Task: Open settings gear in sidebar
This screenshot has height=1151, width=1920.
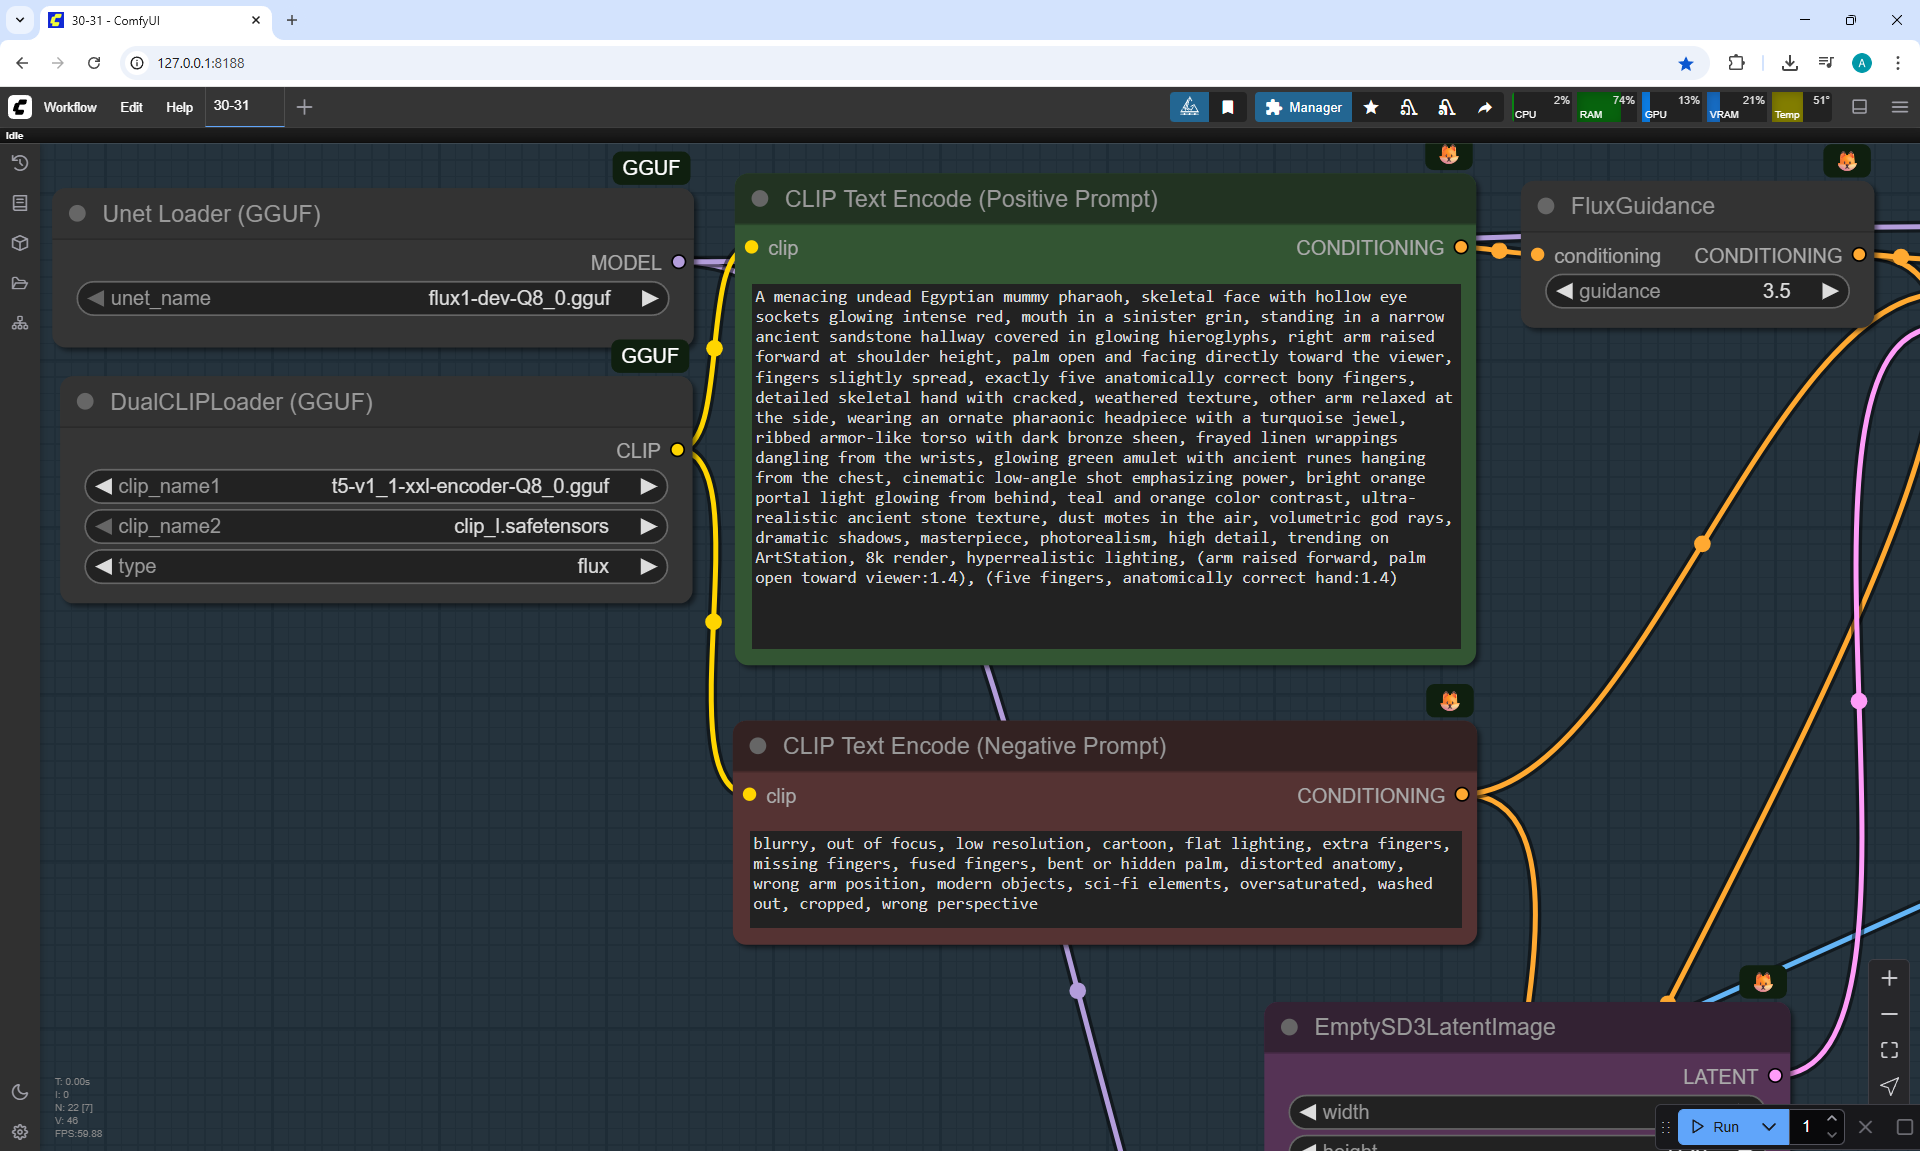Action: (20, 1132)
